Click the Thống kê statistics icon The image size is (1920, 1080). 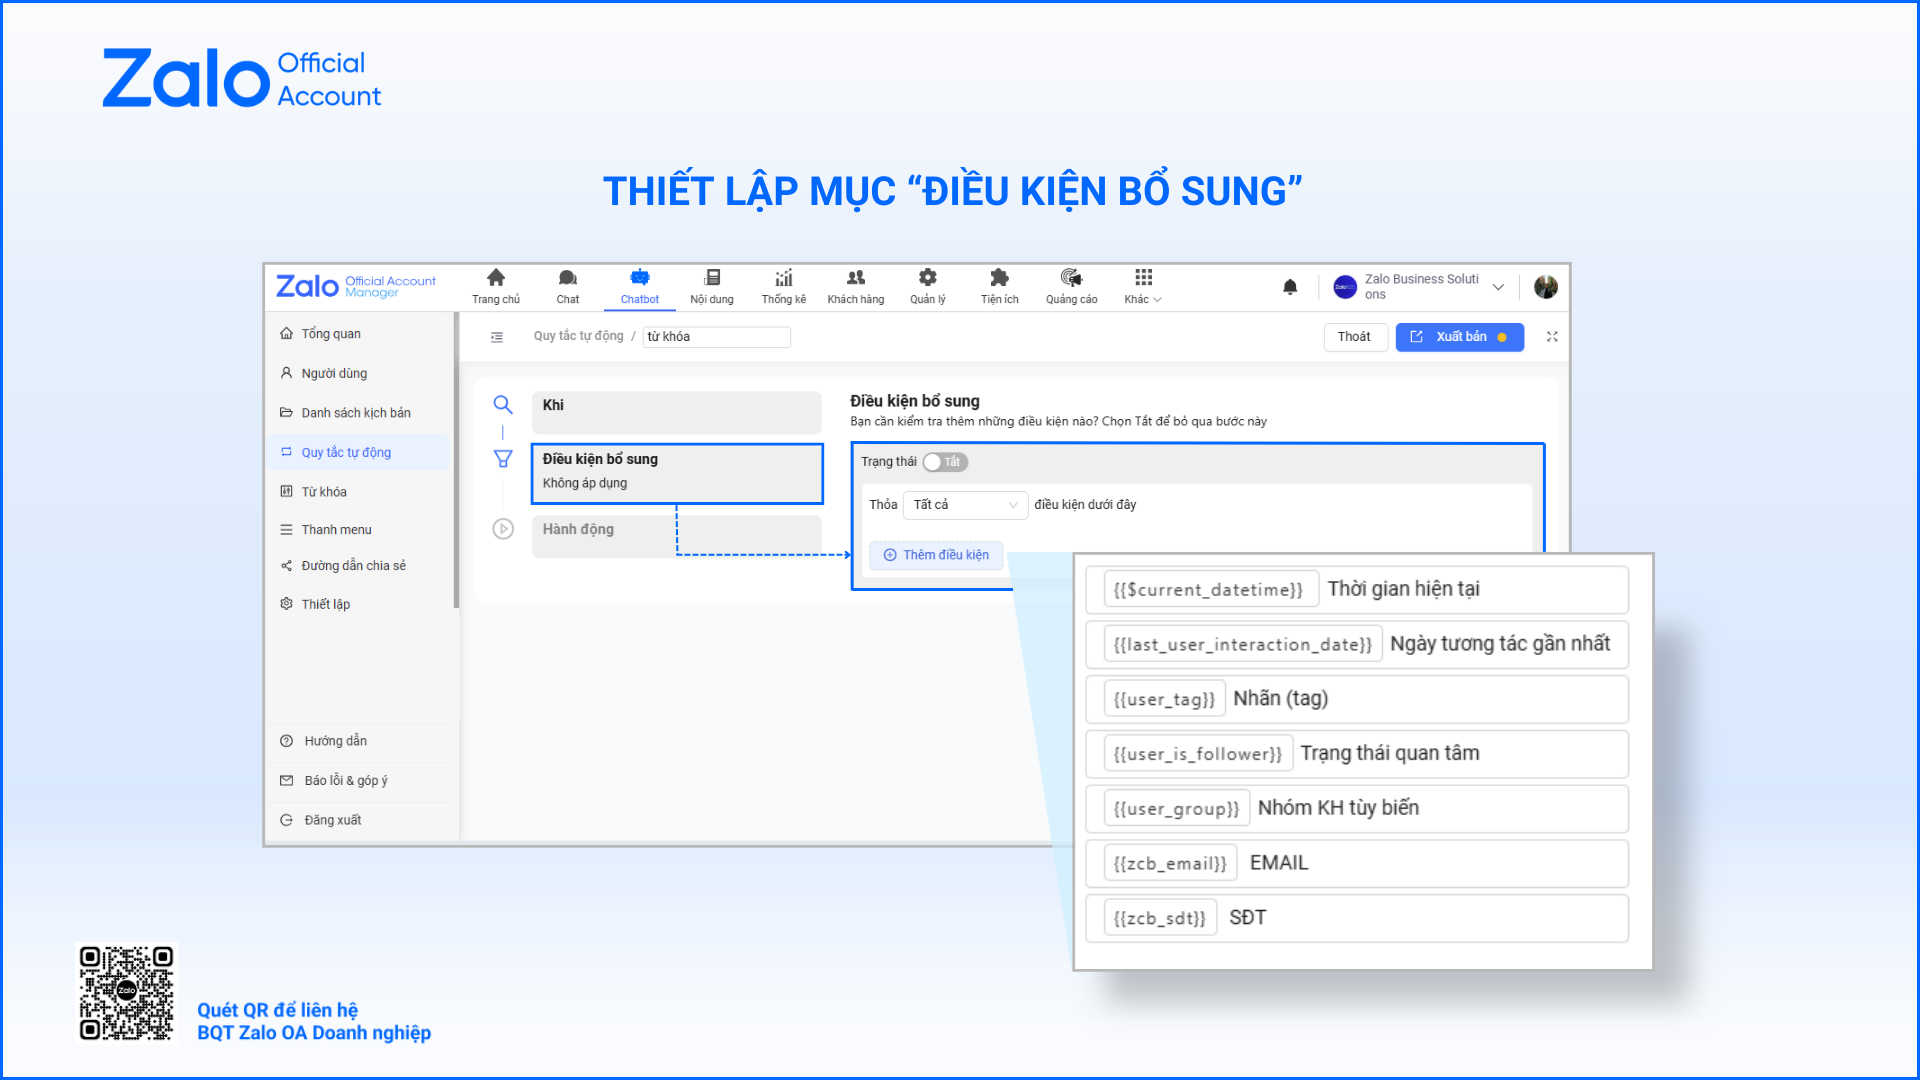pos(783,278)
